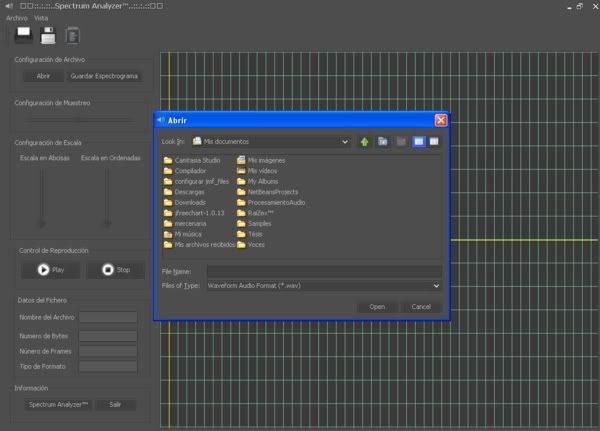This screenshot has width=600, height=431.
Task: Select the Compilador folder
Action: (185, 171)
